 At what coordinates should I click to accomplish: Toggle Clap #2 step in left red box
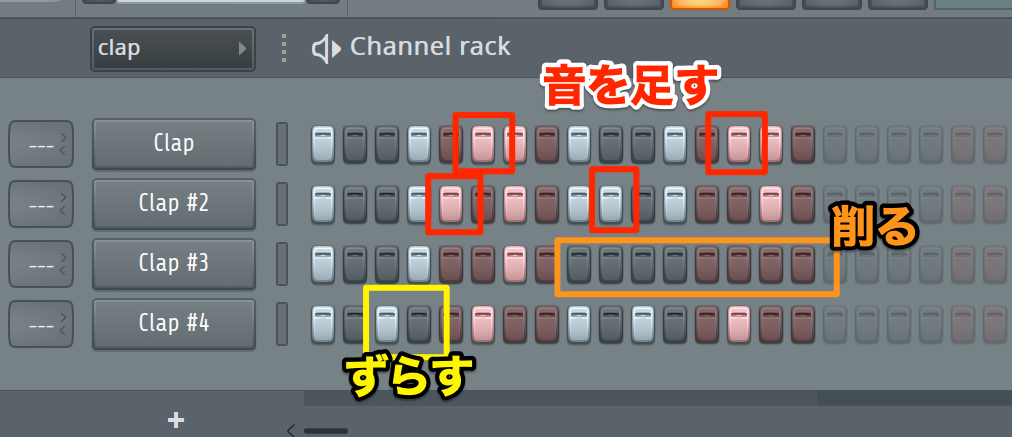[x=450, y=203]
